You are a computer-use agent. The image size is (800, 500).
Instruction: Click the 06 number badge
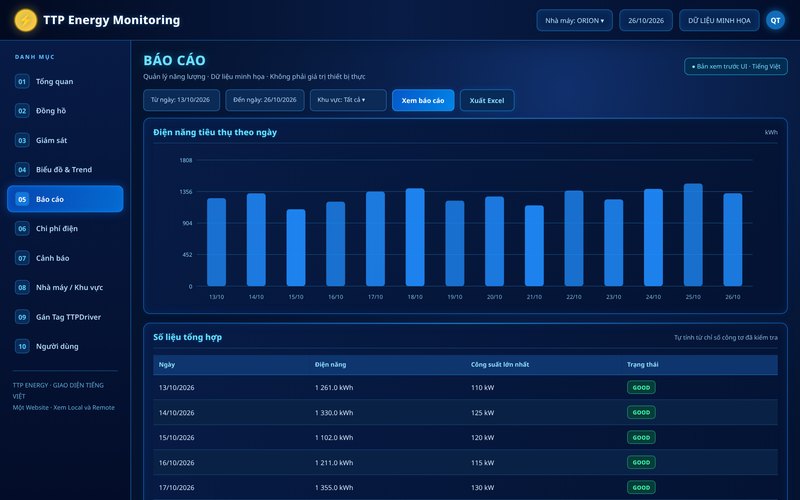[22, 229]
